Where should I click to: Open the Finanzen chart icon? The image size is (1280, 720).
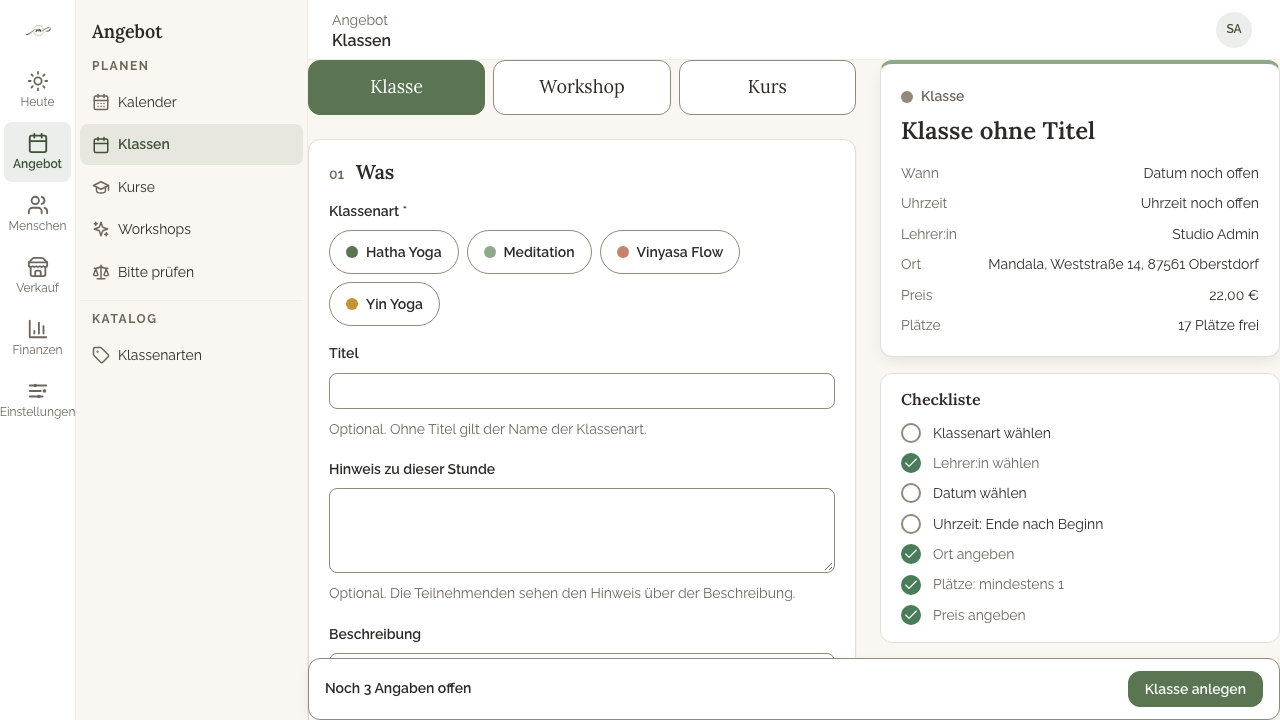(37, 329)
